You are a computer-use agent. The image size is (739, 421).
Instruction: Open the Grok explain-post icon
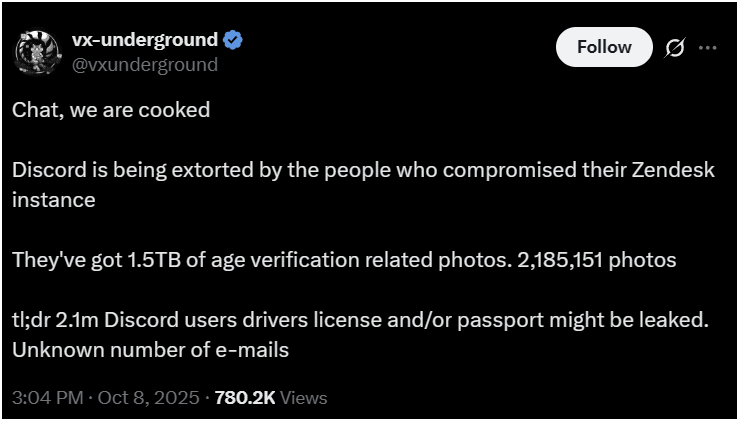[x=673, y=47]
